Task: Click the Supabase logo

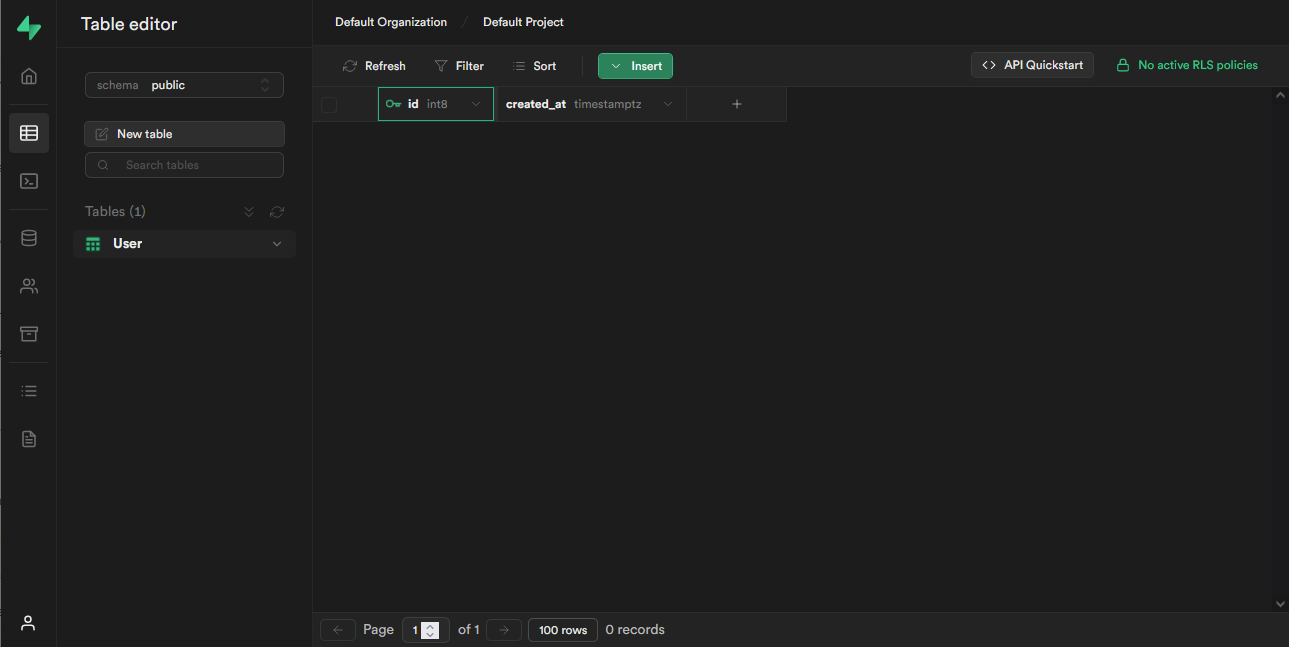Action: point(28,27)
